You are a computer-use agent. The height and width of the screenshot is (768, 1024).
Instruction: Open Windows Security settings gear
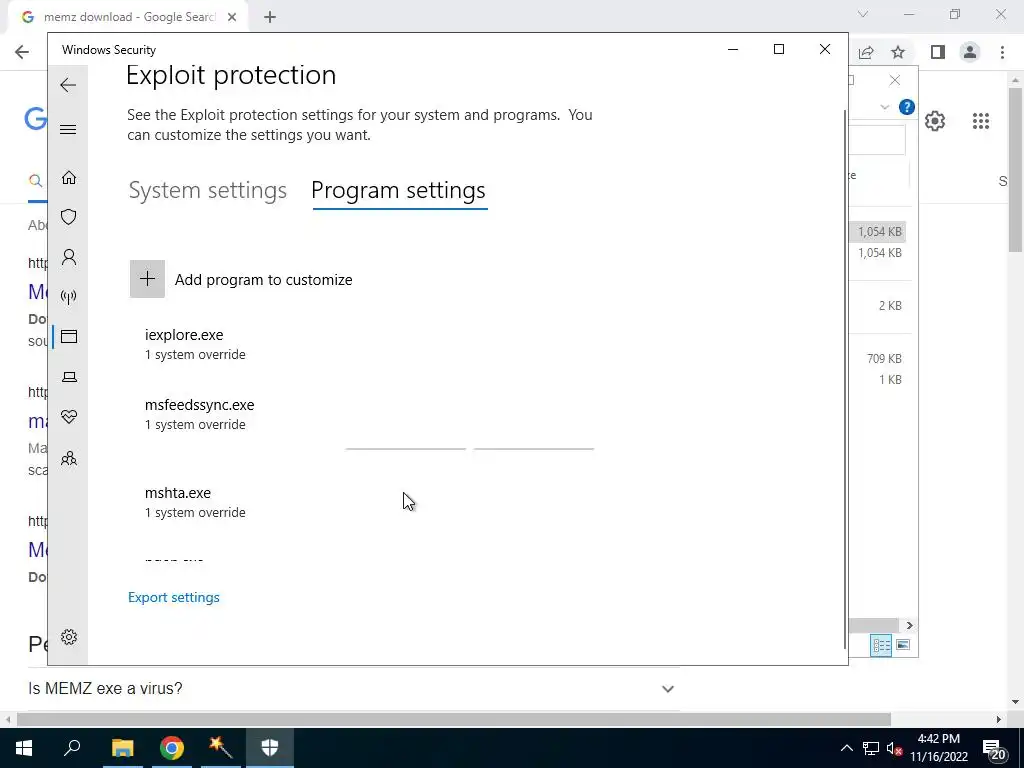click(69, 637)
